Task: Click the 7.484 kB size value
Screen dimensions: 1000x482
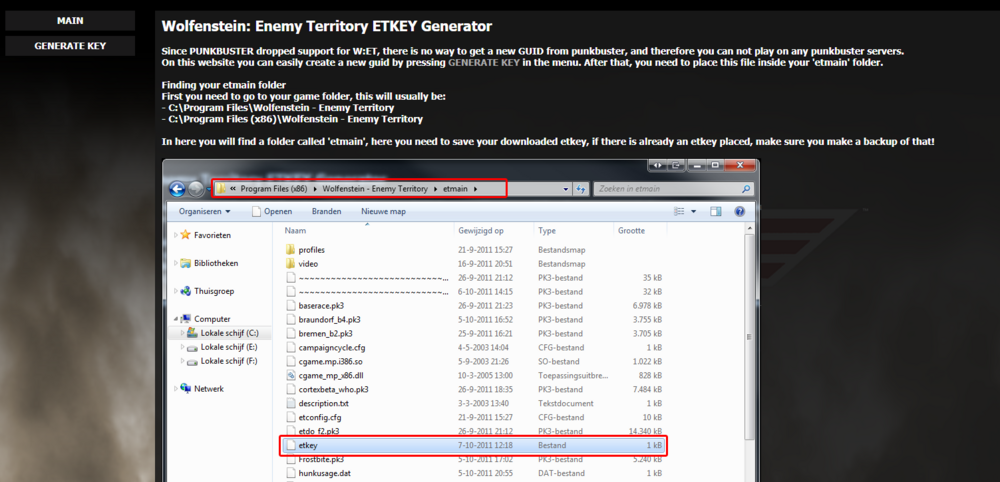Action: (x=645, y=389)
